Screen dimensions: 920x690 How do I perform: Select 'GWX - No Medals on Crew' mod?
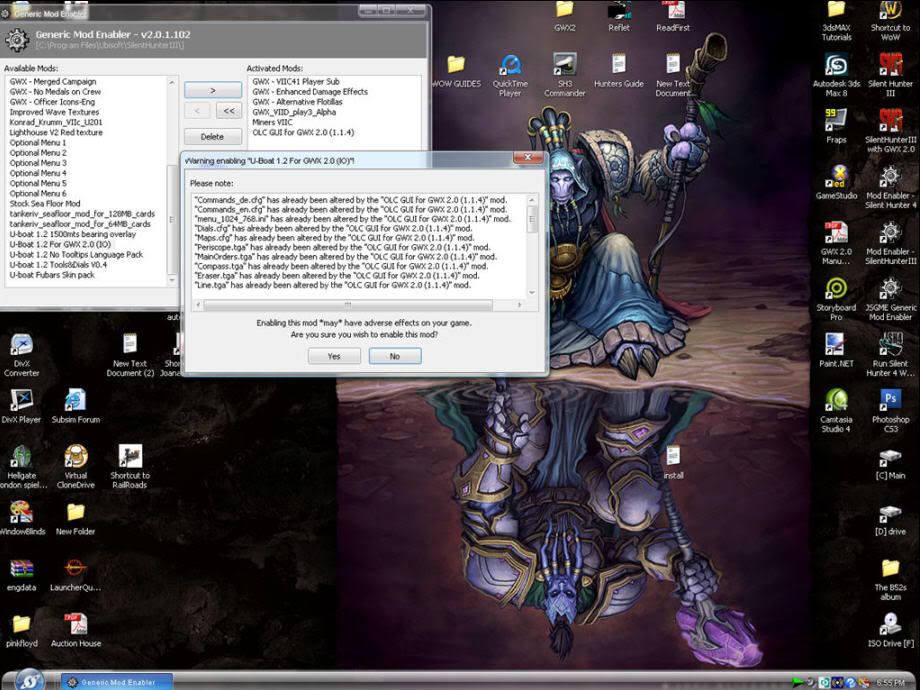tap(55, 92)
